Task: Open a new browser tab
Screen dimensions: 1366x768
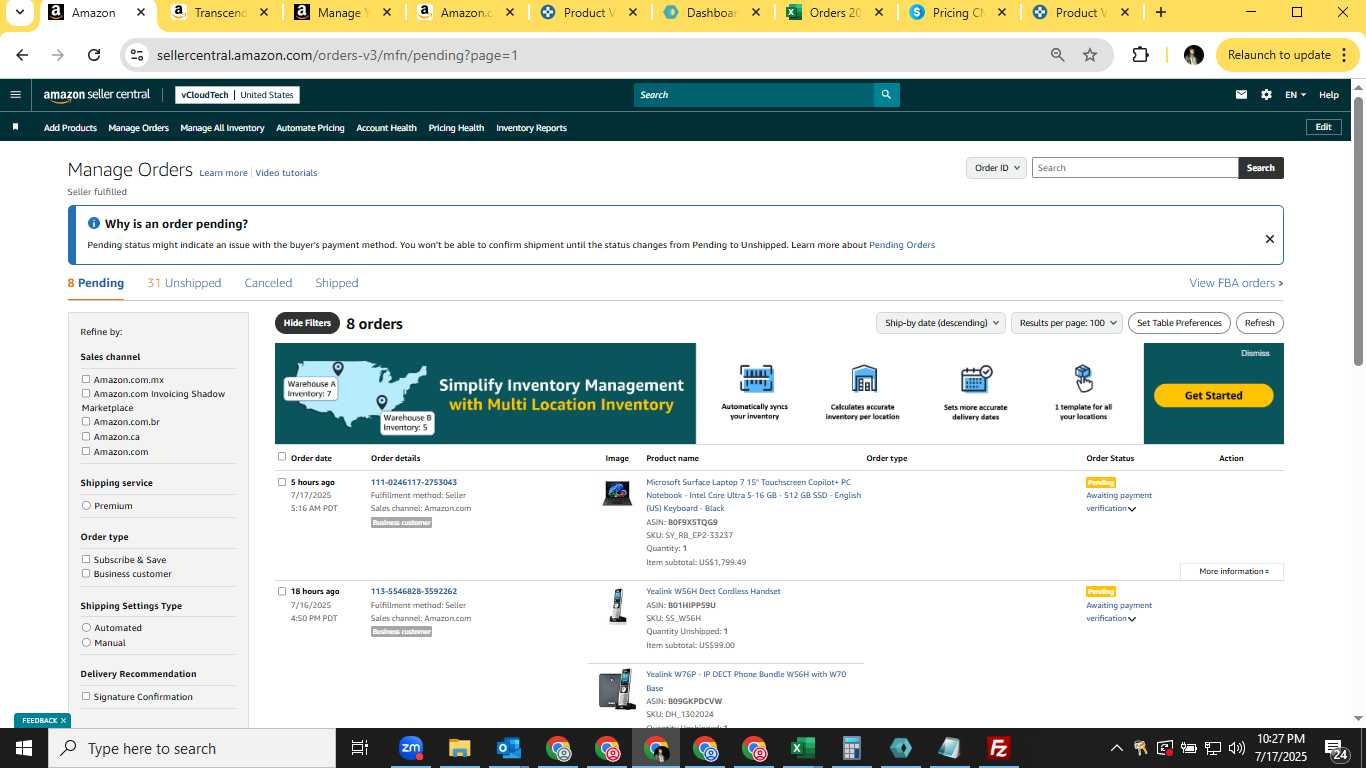Action: 1160,13
